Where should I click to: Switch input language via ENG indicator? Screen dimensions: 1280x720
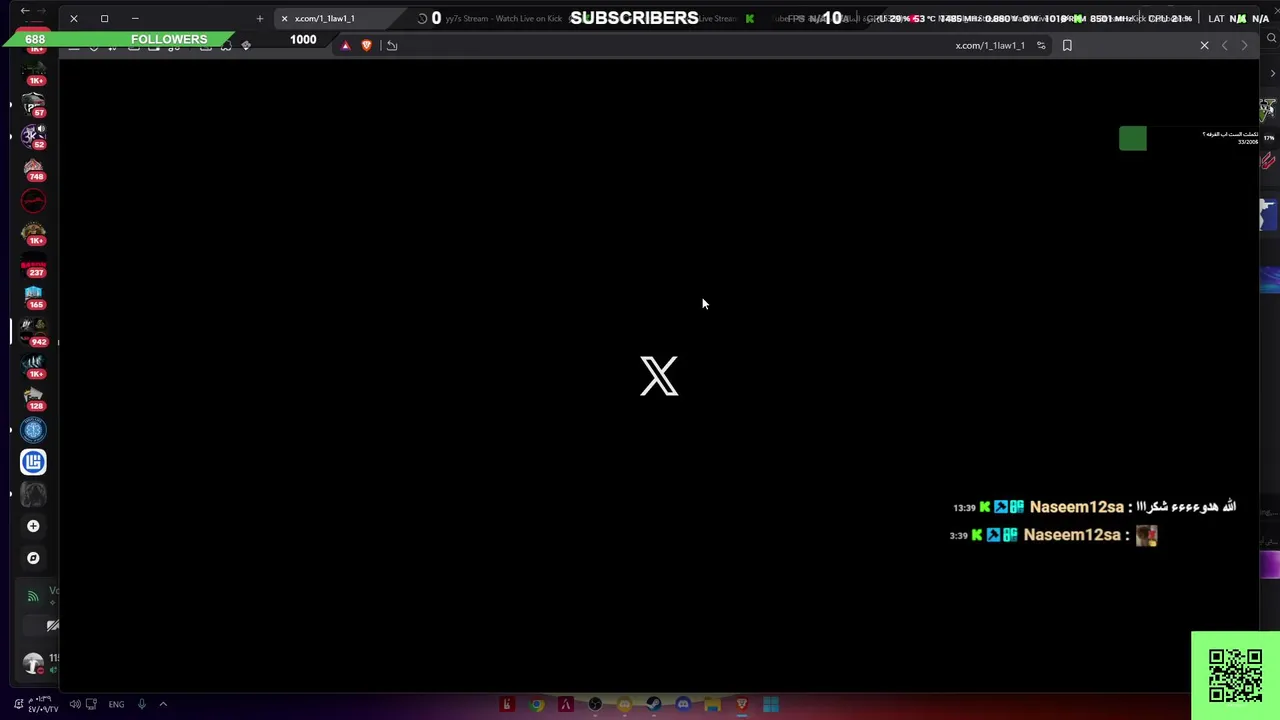coord(116,704)
